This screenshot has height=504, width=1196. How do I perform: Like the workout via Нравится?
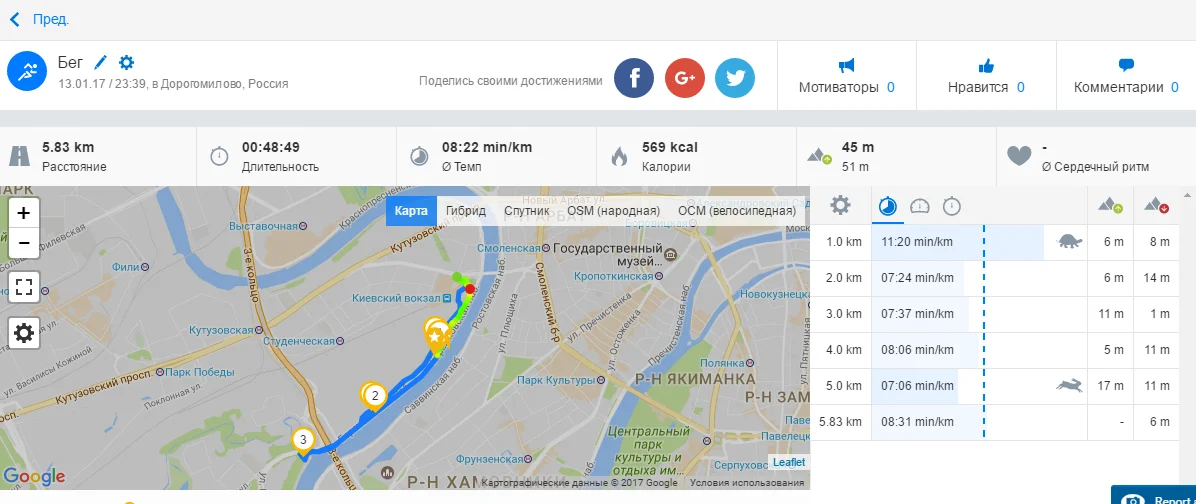click(x=986, y=76)
